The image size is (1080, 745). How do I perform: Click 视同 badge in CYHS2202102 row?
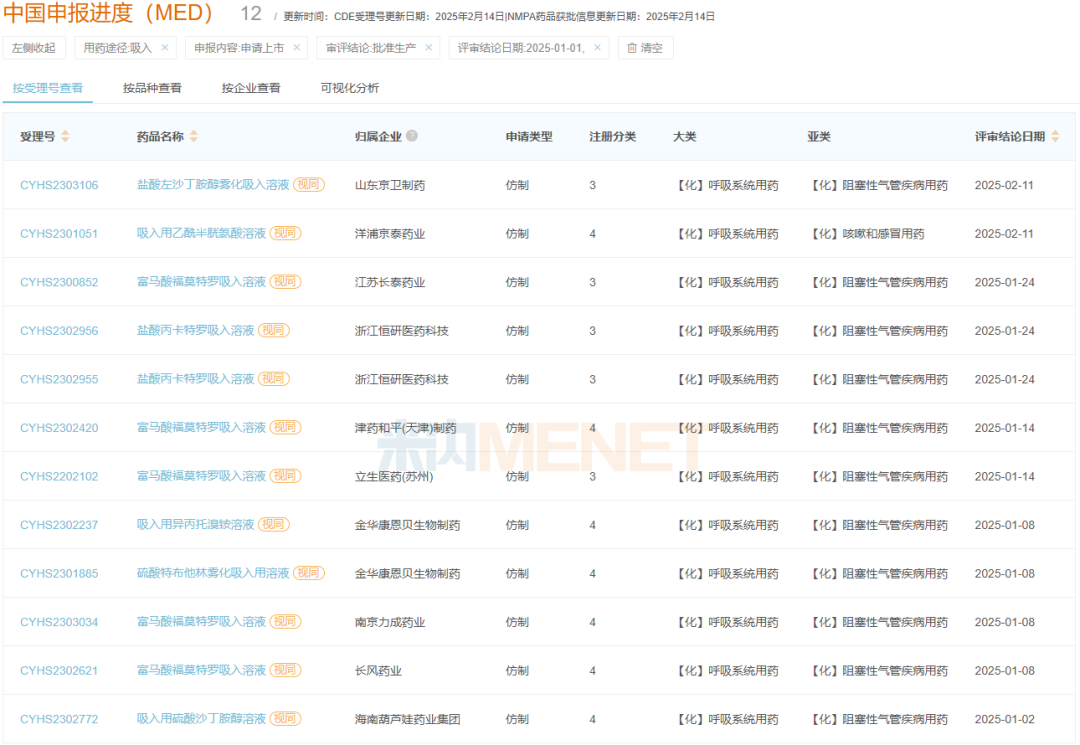(285, 476)
